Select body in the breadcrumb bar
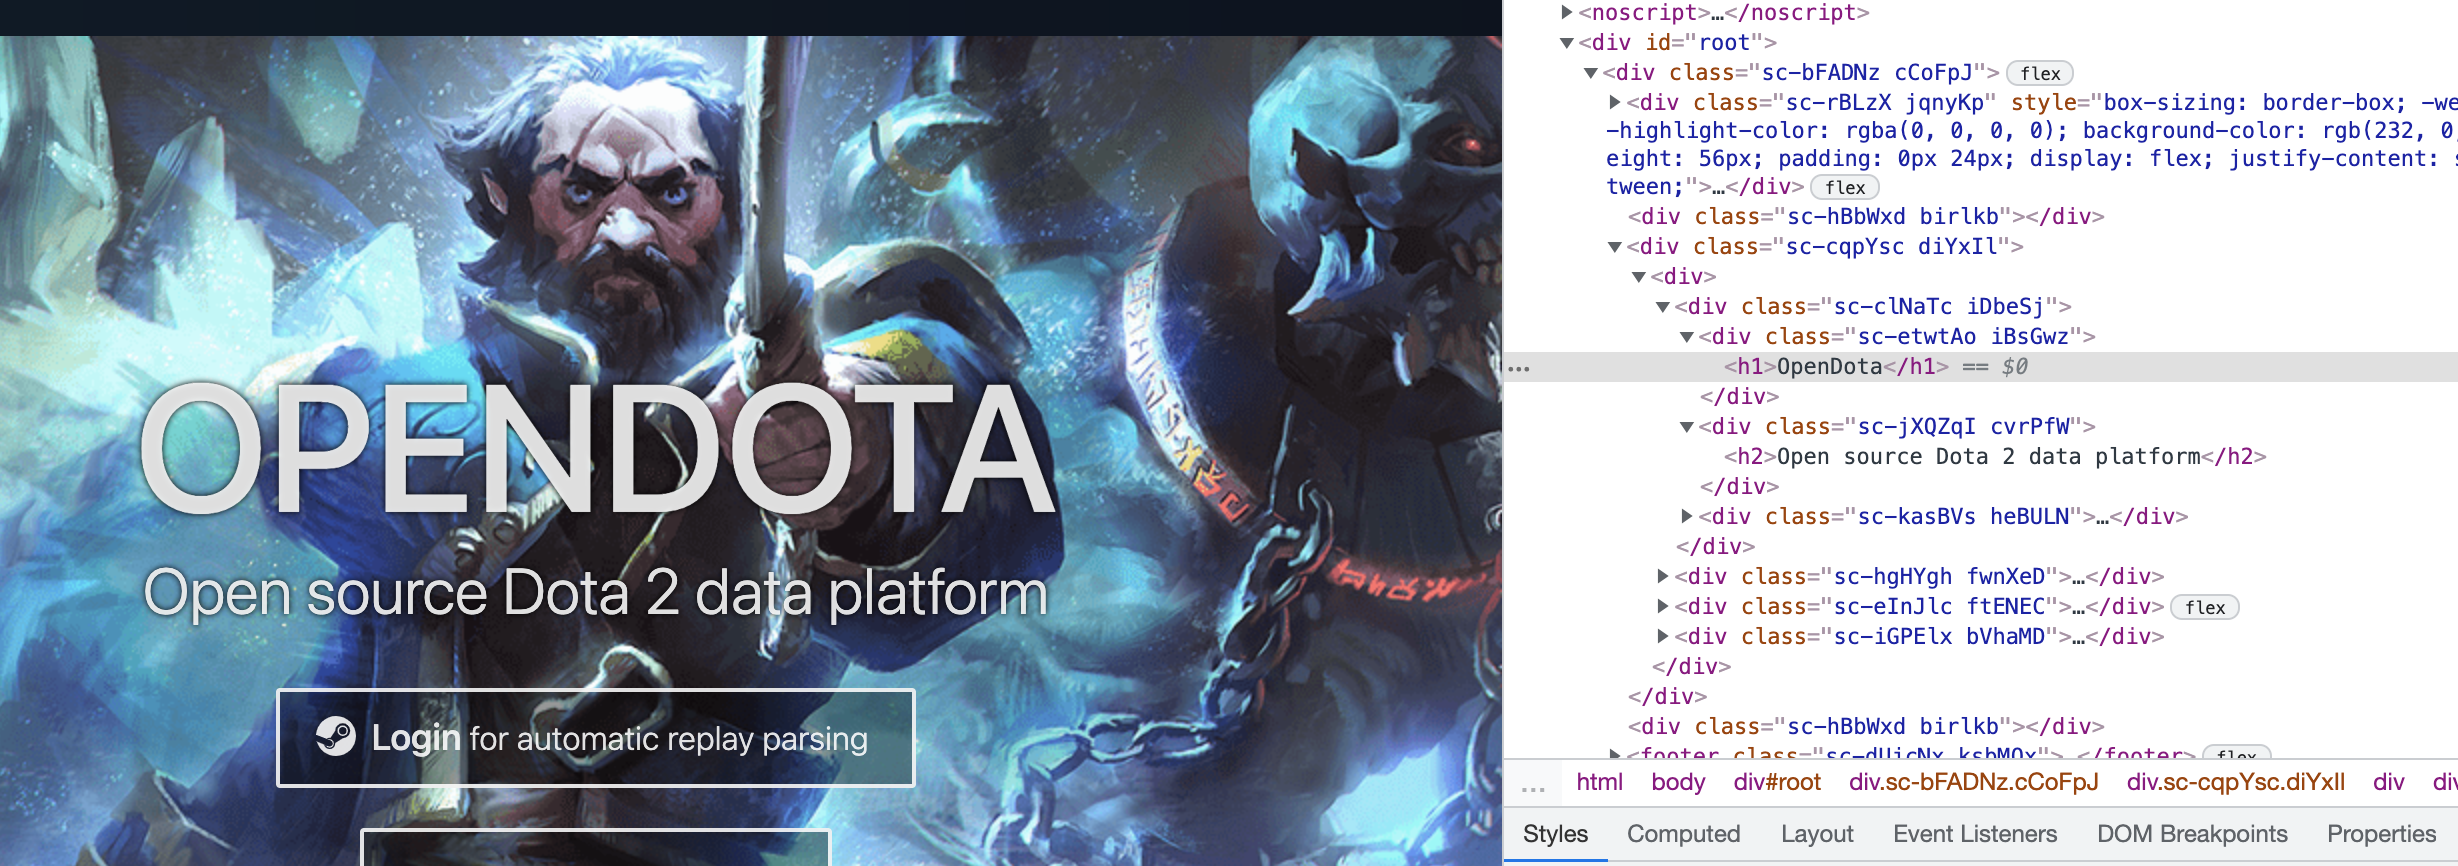2458x866 pixels. click(1678, 782)
